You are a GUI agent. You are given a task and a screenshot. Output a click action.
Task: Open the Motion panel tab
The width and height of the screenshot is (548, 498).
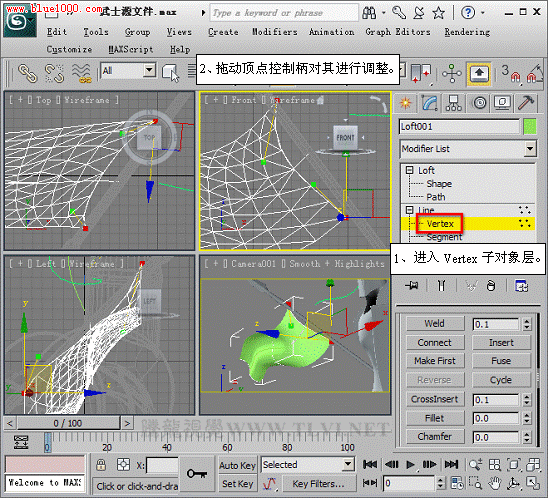pos(480,103)
